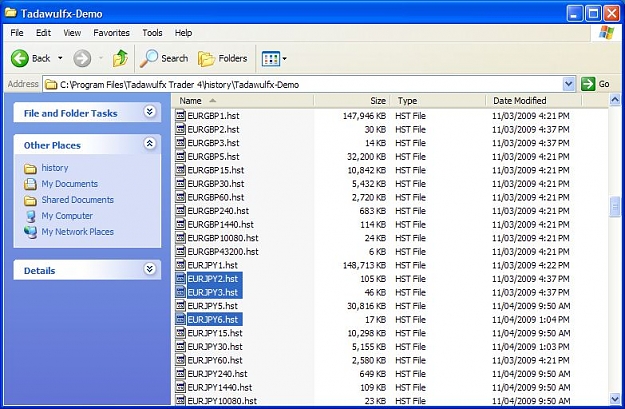Click the Go button
This screenshot has width=625, height=409.
click(596, 85)
